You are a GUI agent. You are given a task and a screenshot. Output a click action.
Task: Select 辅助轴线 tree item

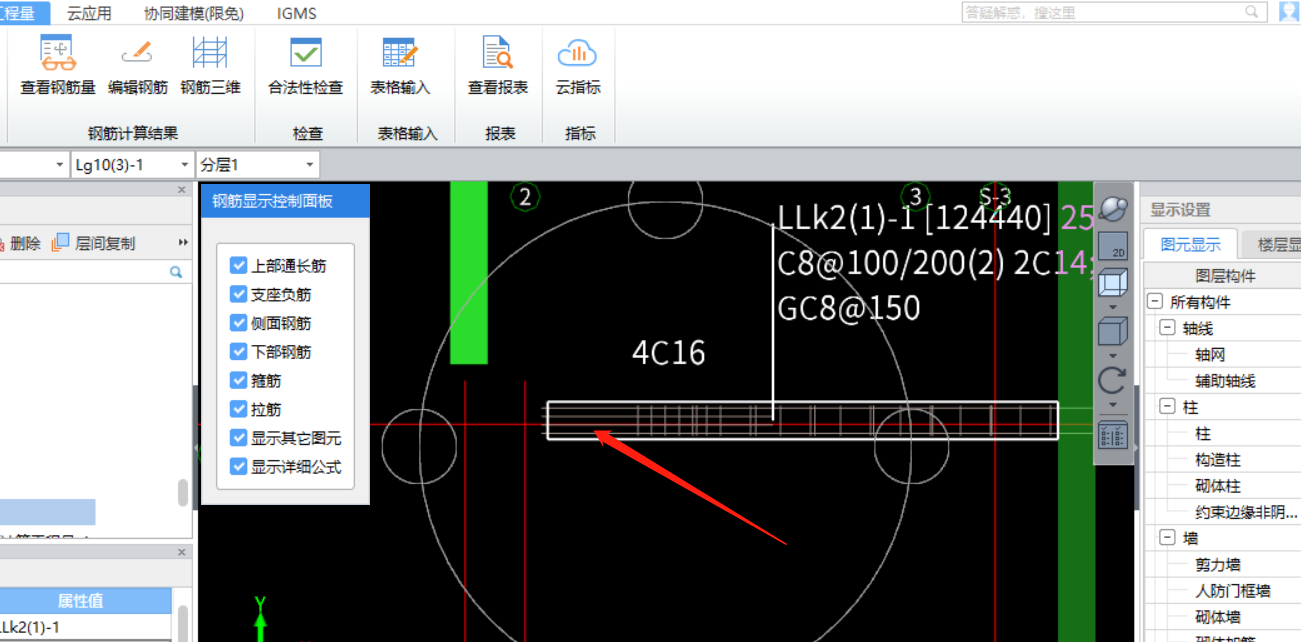point(1225,381)
